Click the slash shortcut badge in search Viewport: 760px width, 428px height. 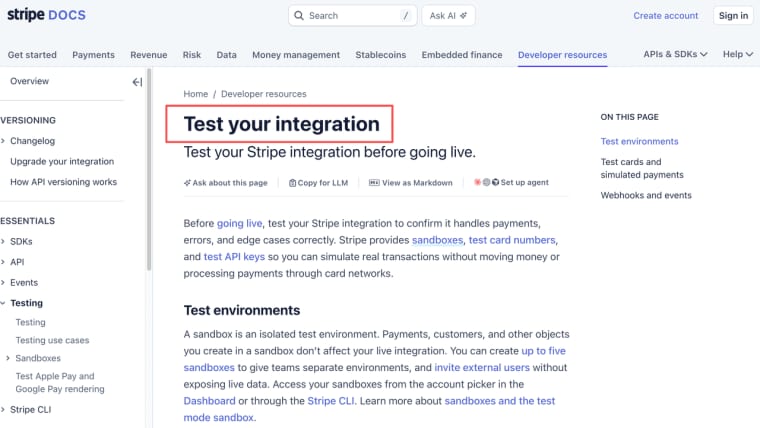click(x=406, y=16)
